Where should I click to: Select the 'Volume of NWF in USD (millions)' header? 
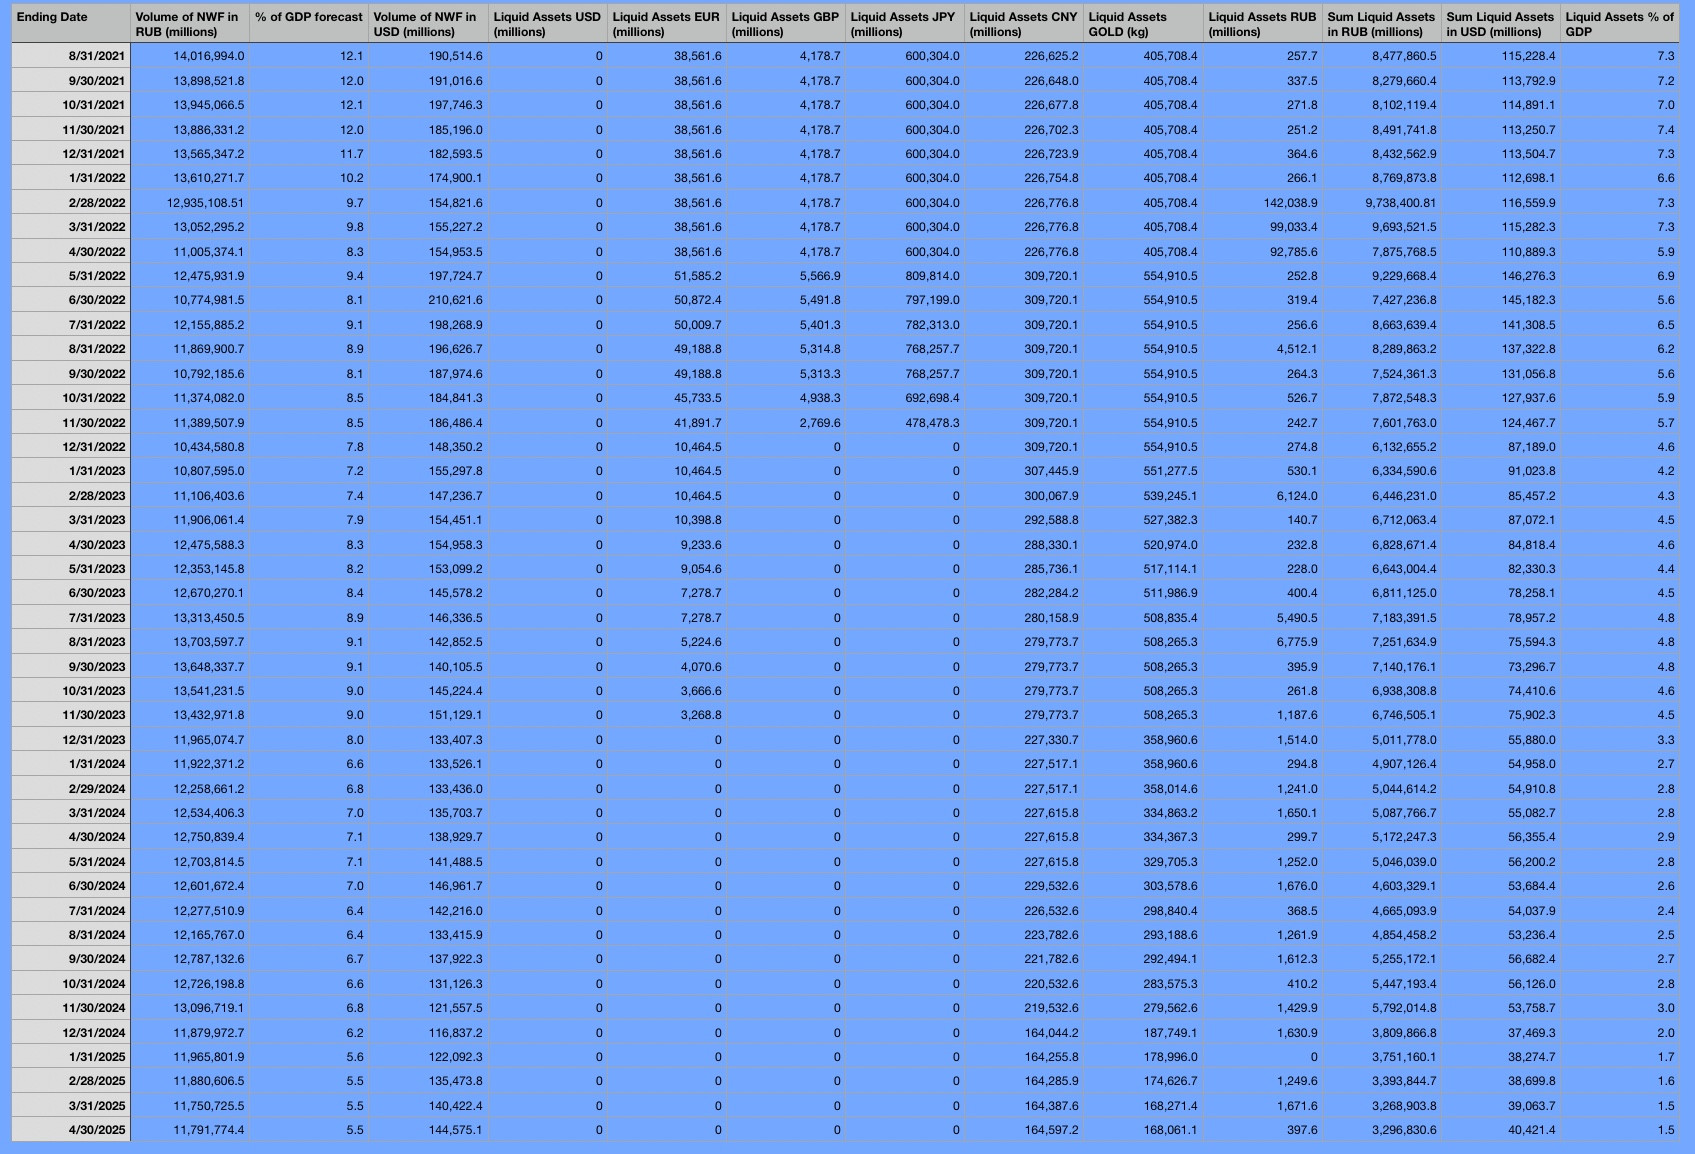coord(428,24)
